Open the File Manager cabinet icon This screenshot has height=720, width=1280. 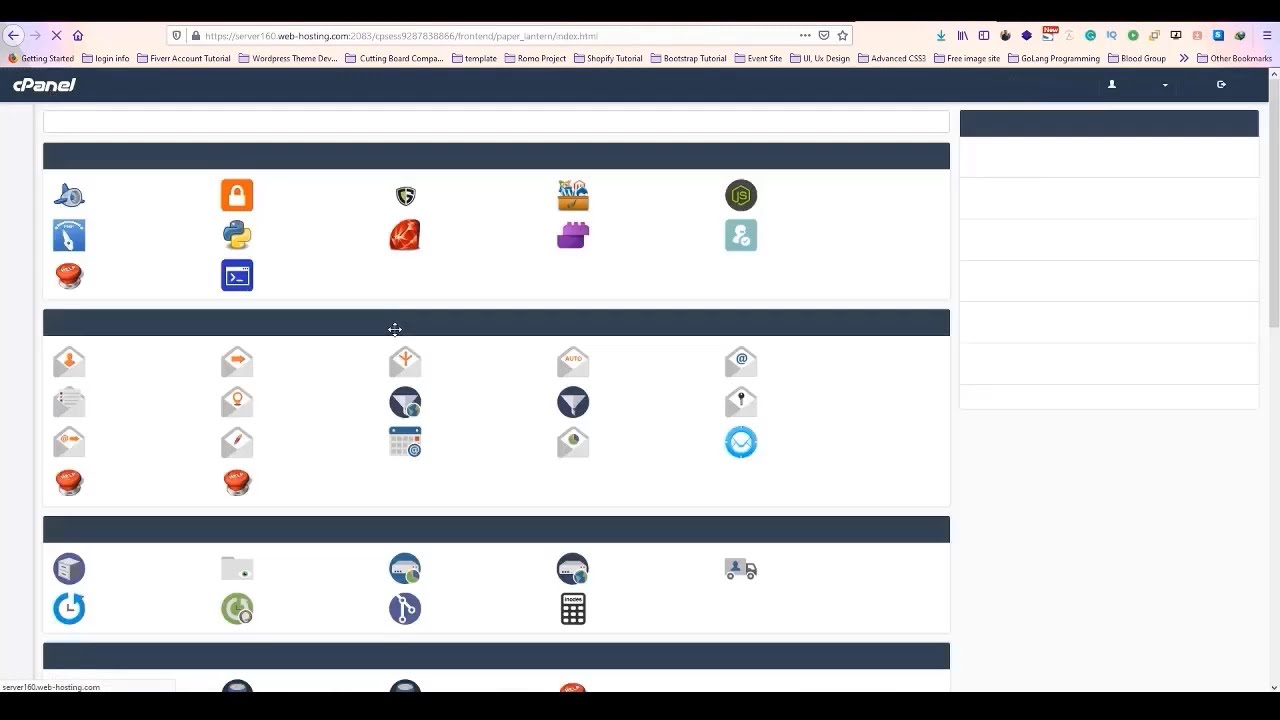click(x=69, y=569)
